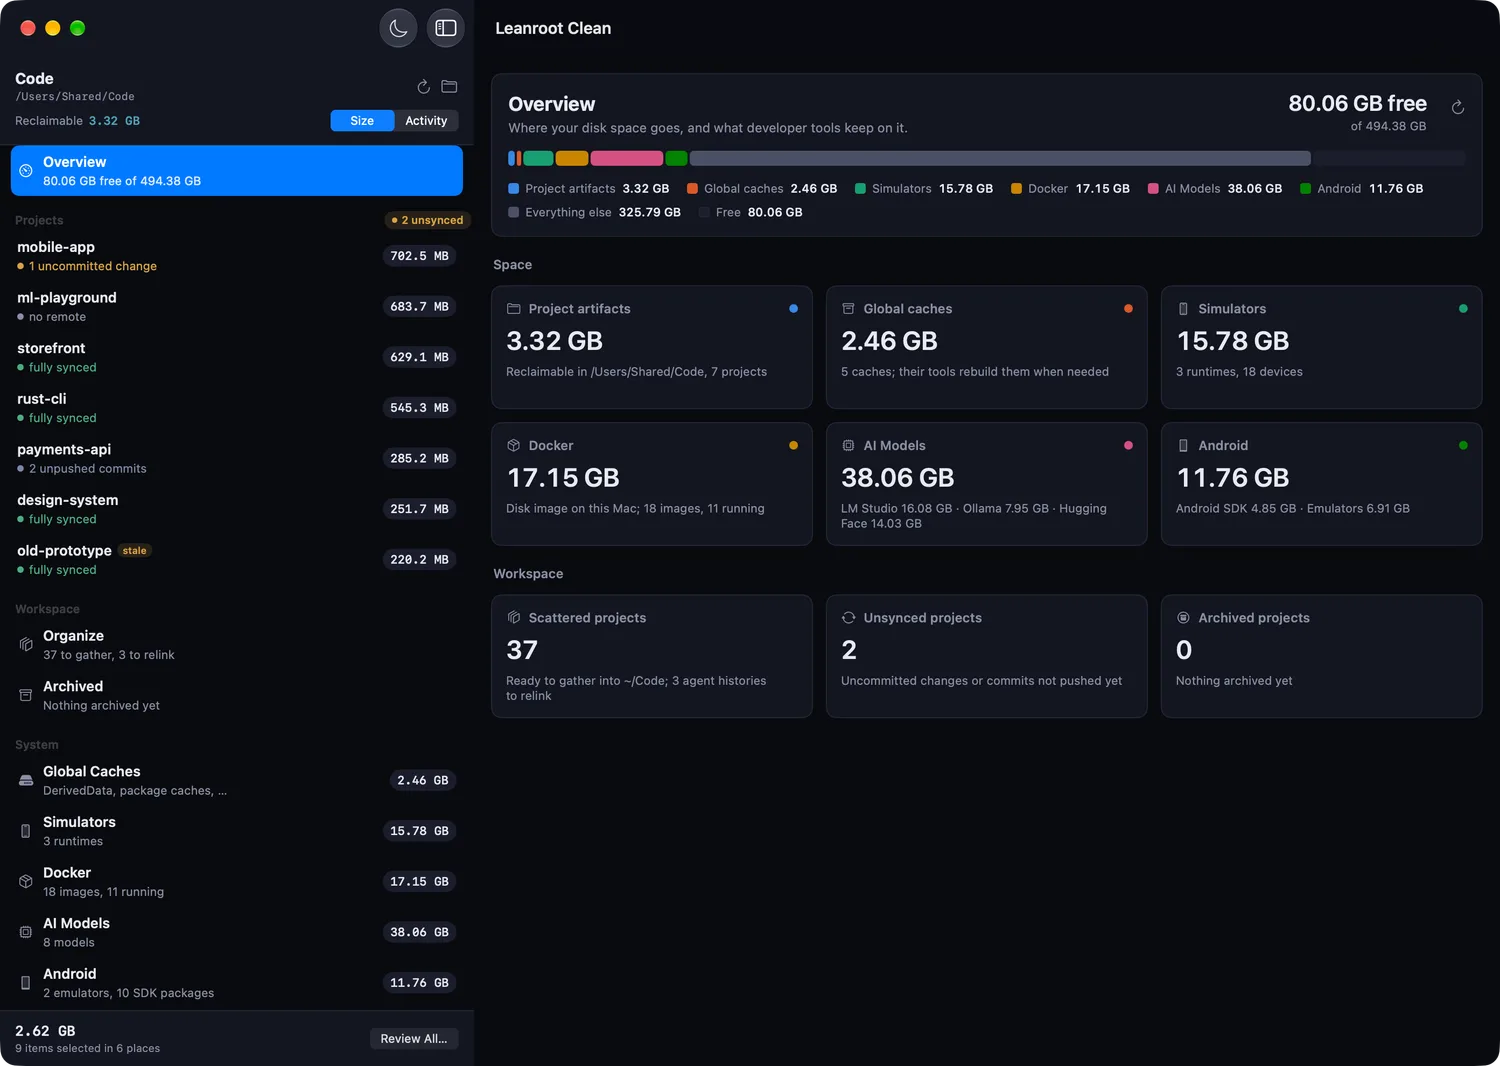Image resolution: width=1500 pixels, height=1066 pixels.
Task: Click Scattered projects card icon
Action: click(514, 618)
